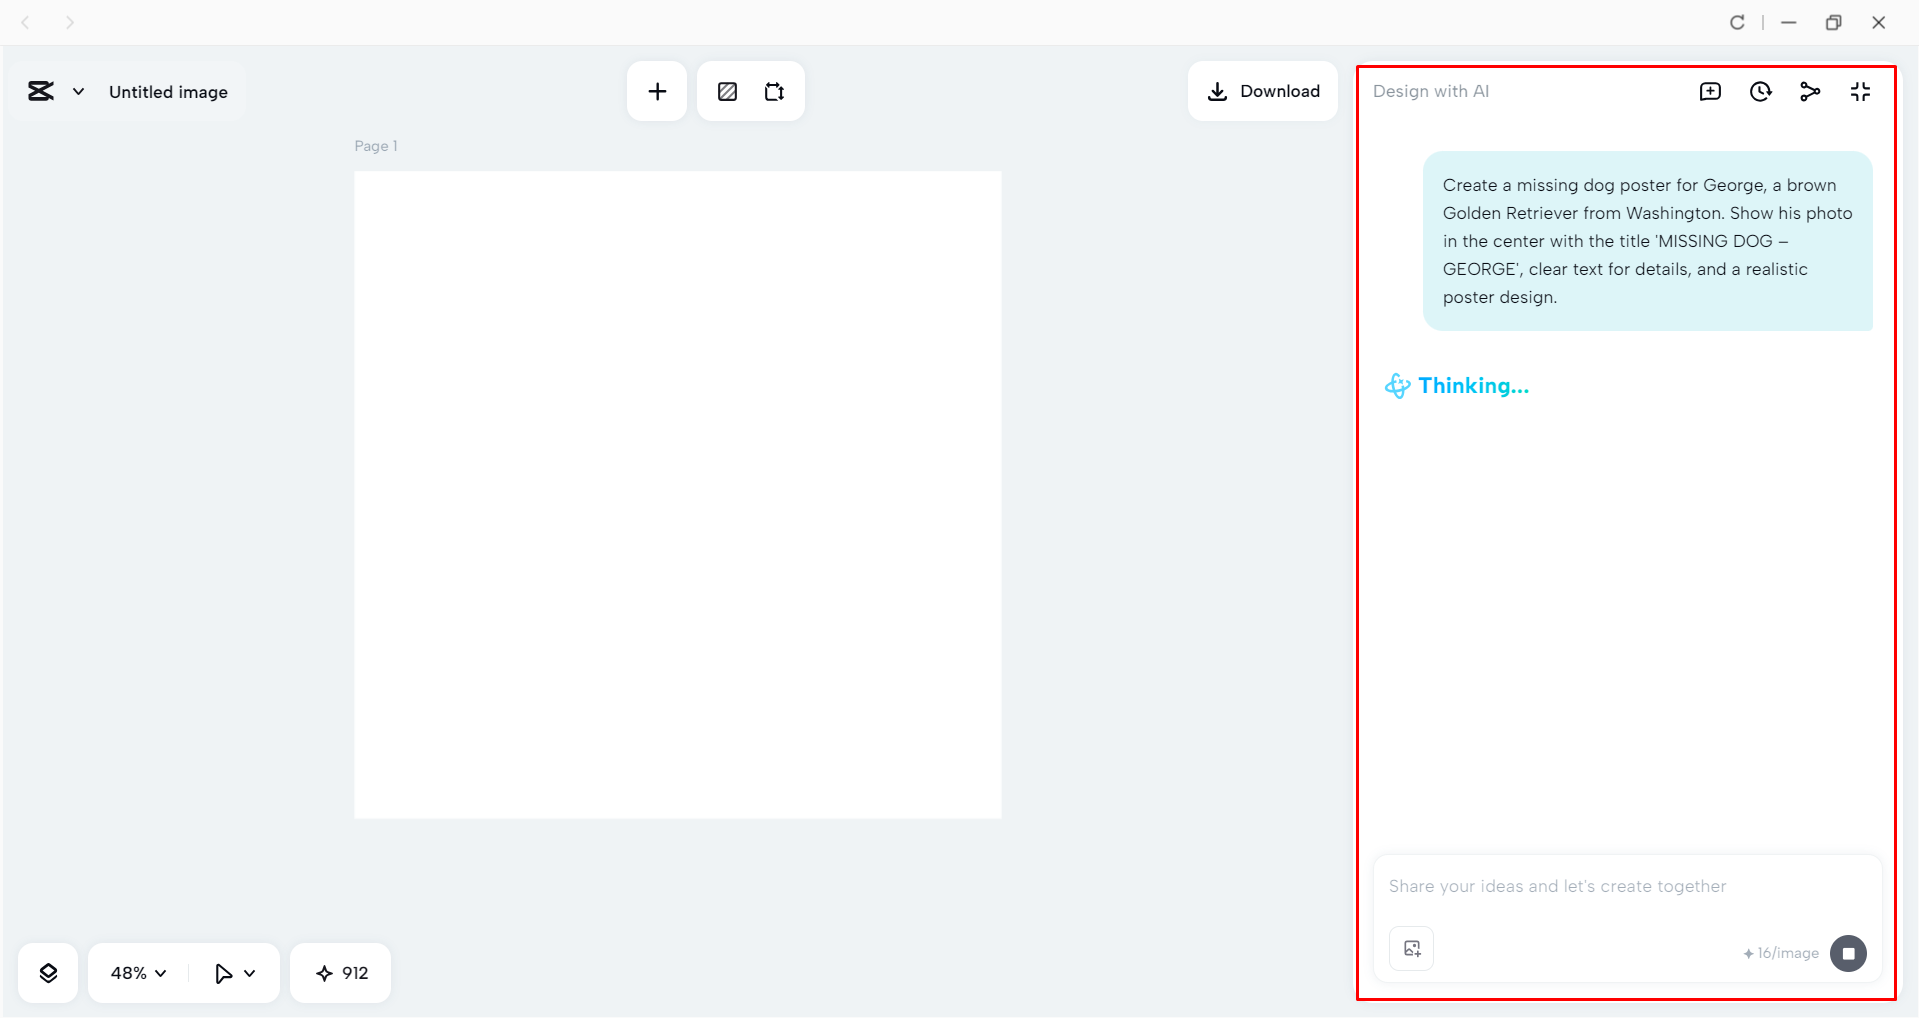
Task: Check the 912 credits balance
Action: click(x=340, y=972)
